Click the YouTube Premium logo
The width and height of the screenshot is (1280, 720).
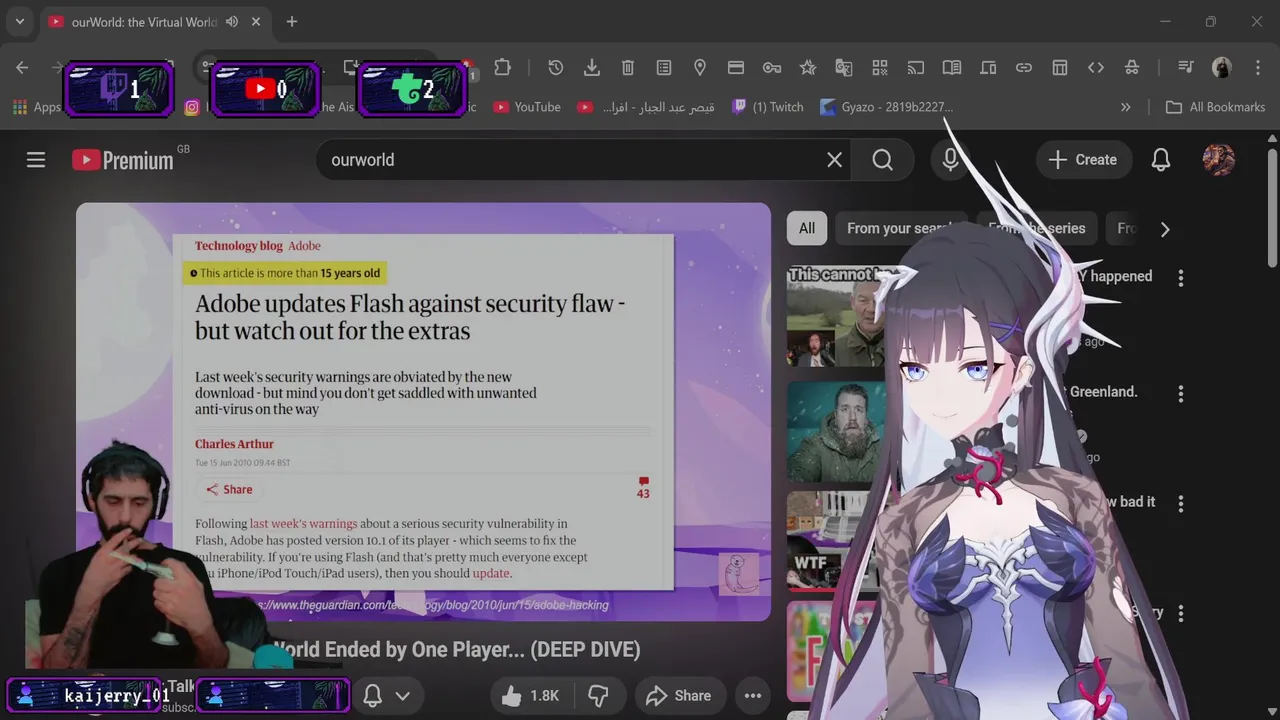123,160
